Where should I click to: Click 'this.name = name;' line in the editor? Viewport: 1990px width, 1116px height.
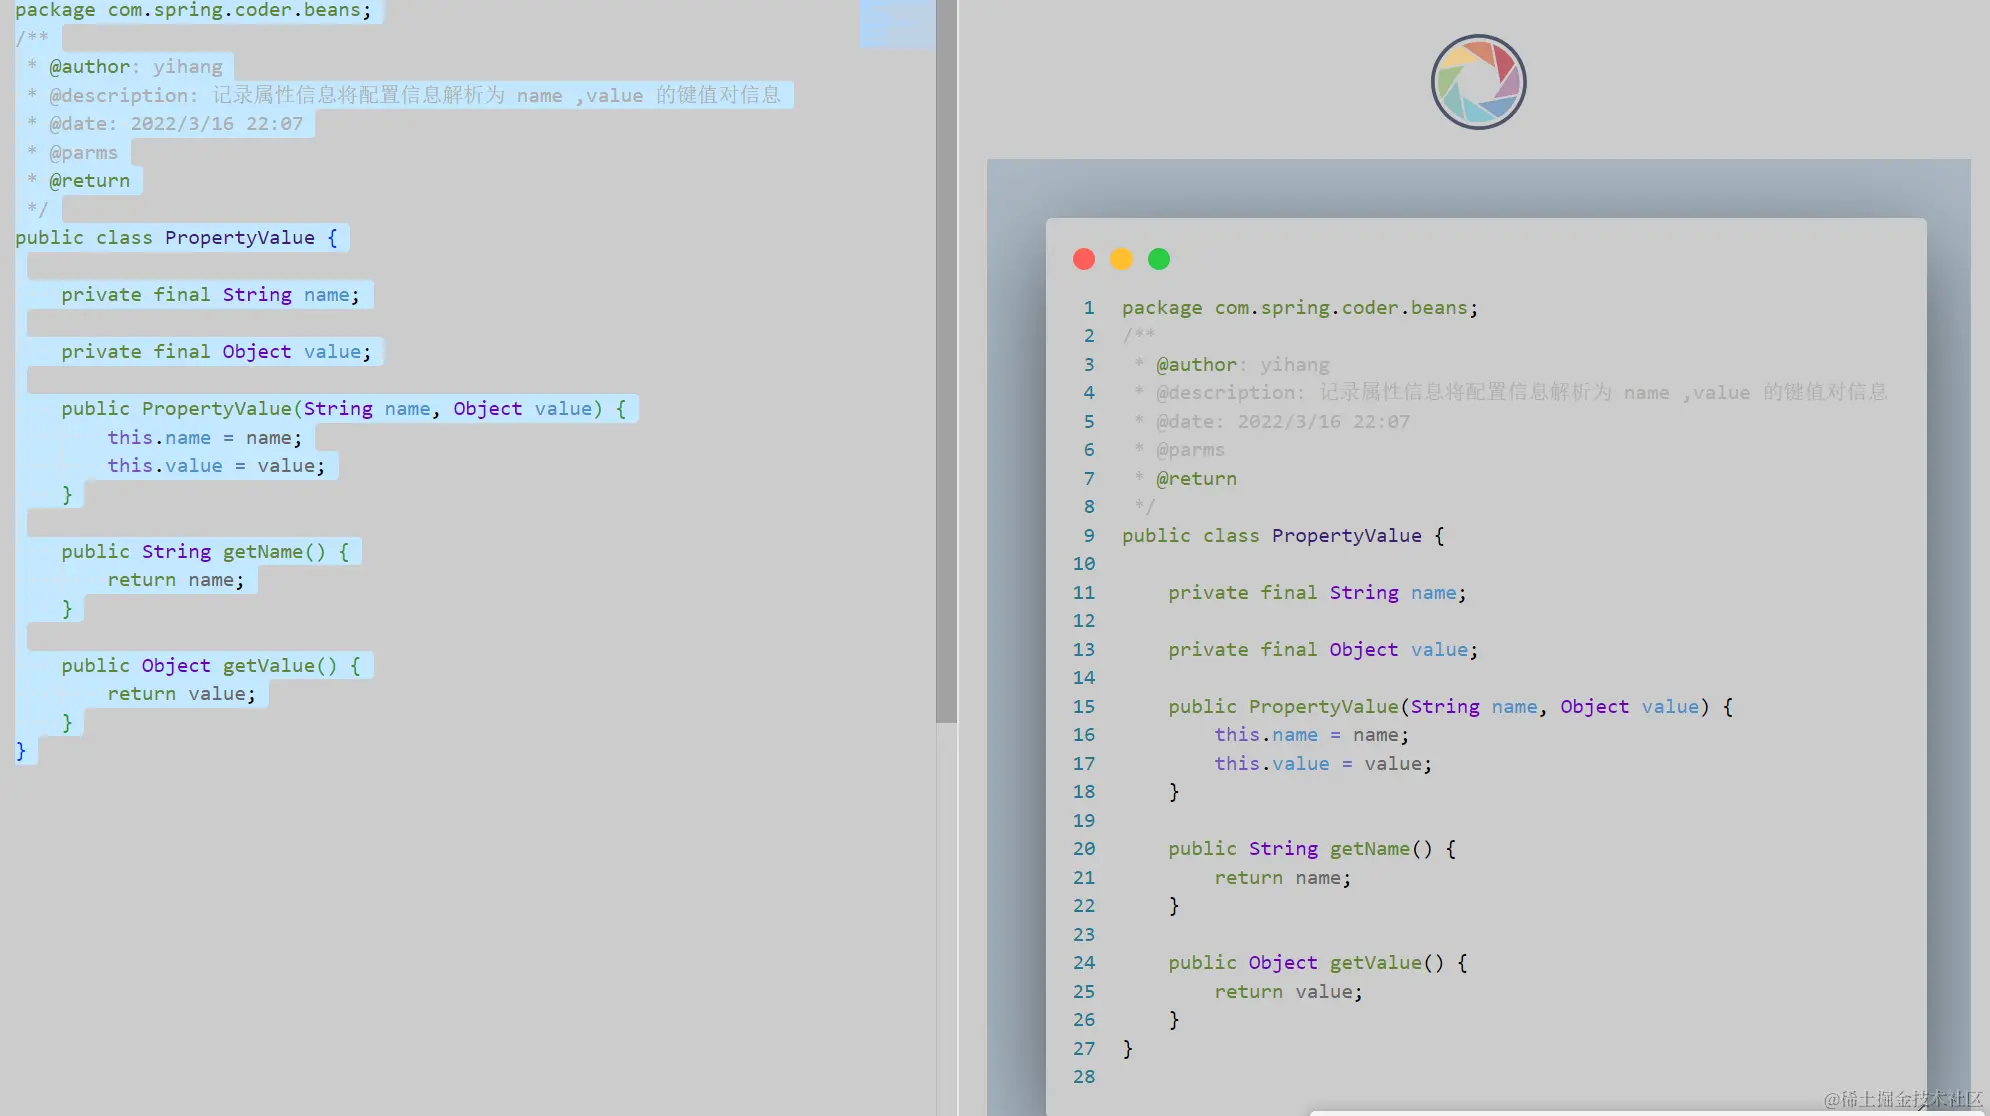tap(204, 438)
